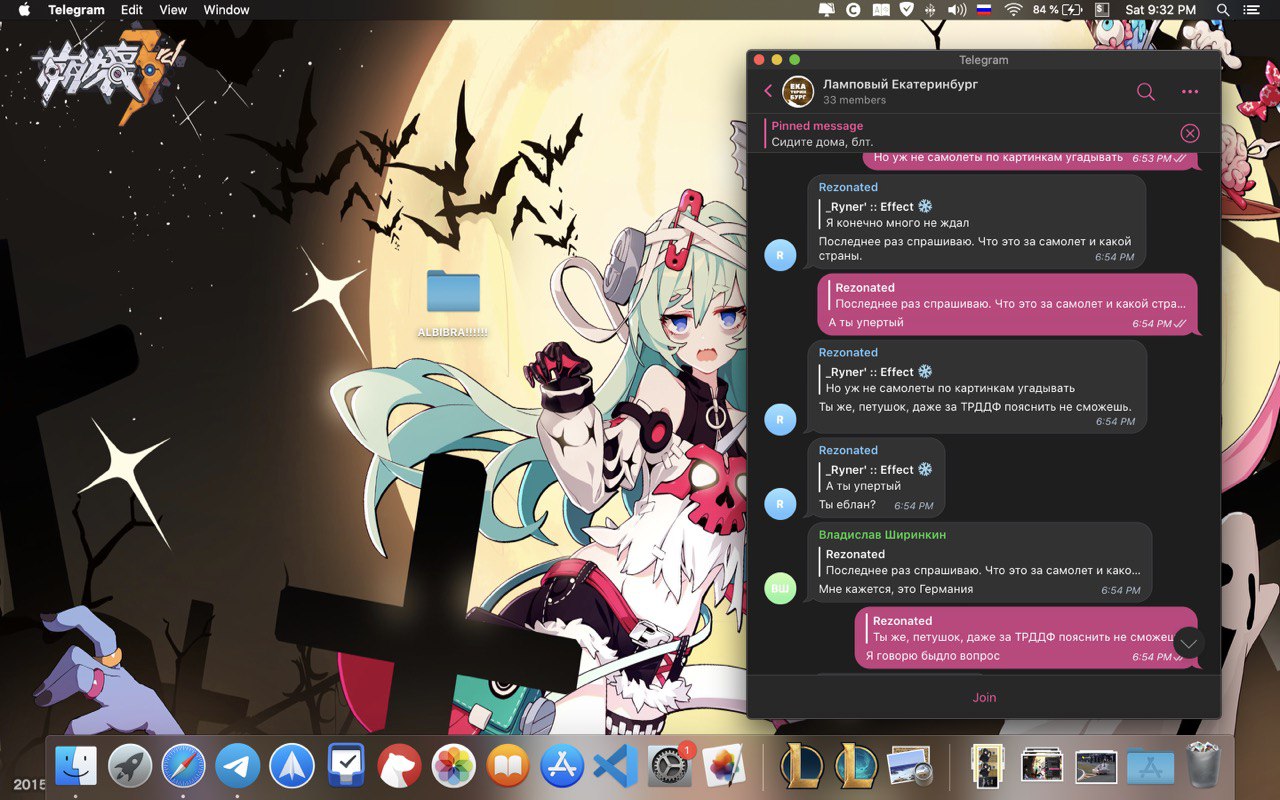
Task: Open Pixelmator Pro from the Dock
Action: coord(723,767)
